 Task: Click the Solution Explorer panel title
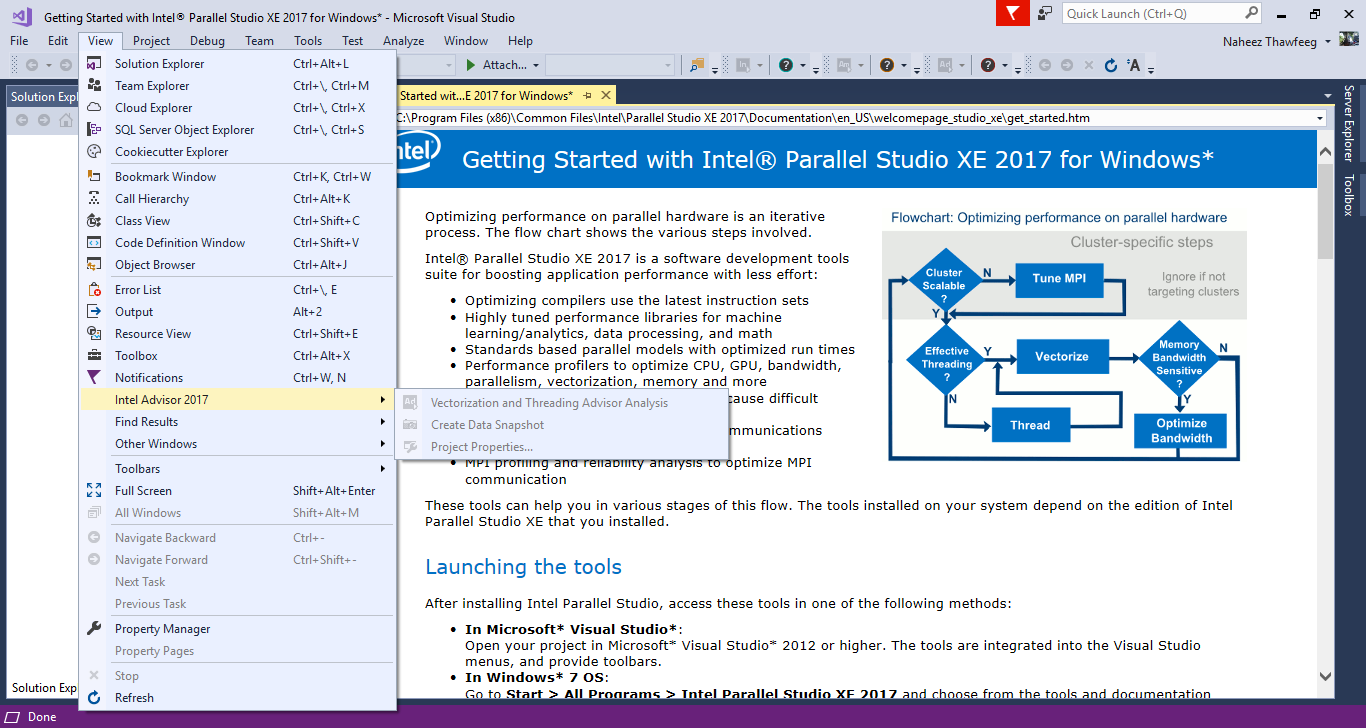(x=45, y=97)
